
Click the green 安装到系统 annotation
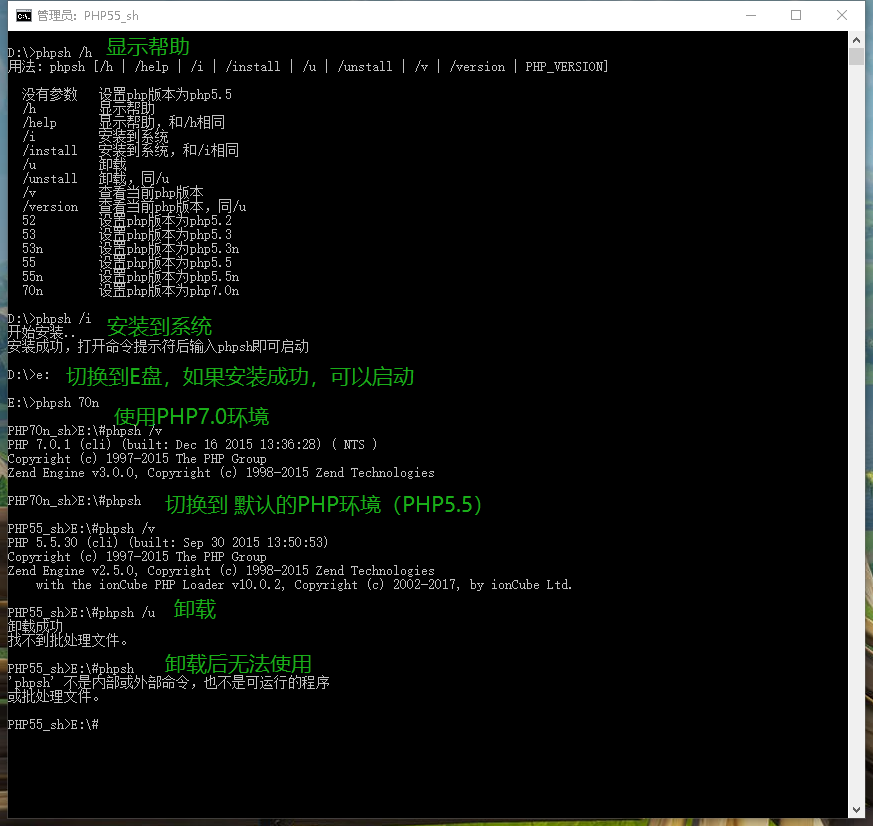tap(159, 326)
